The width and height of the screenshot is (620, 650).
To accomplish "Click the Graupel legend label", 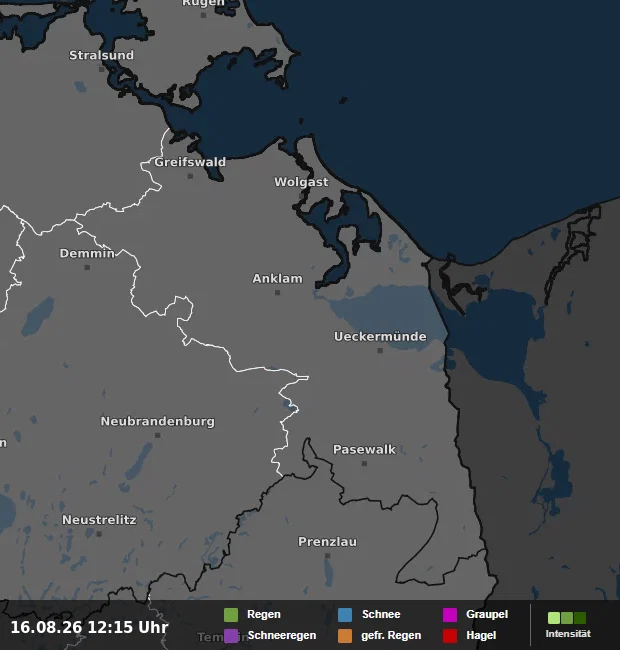I will point(487,614).
